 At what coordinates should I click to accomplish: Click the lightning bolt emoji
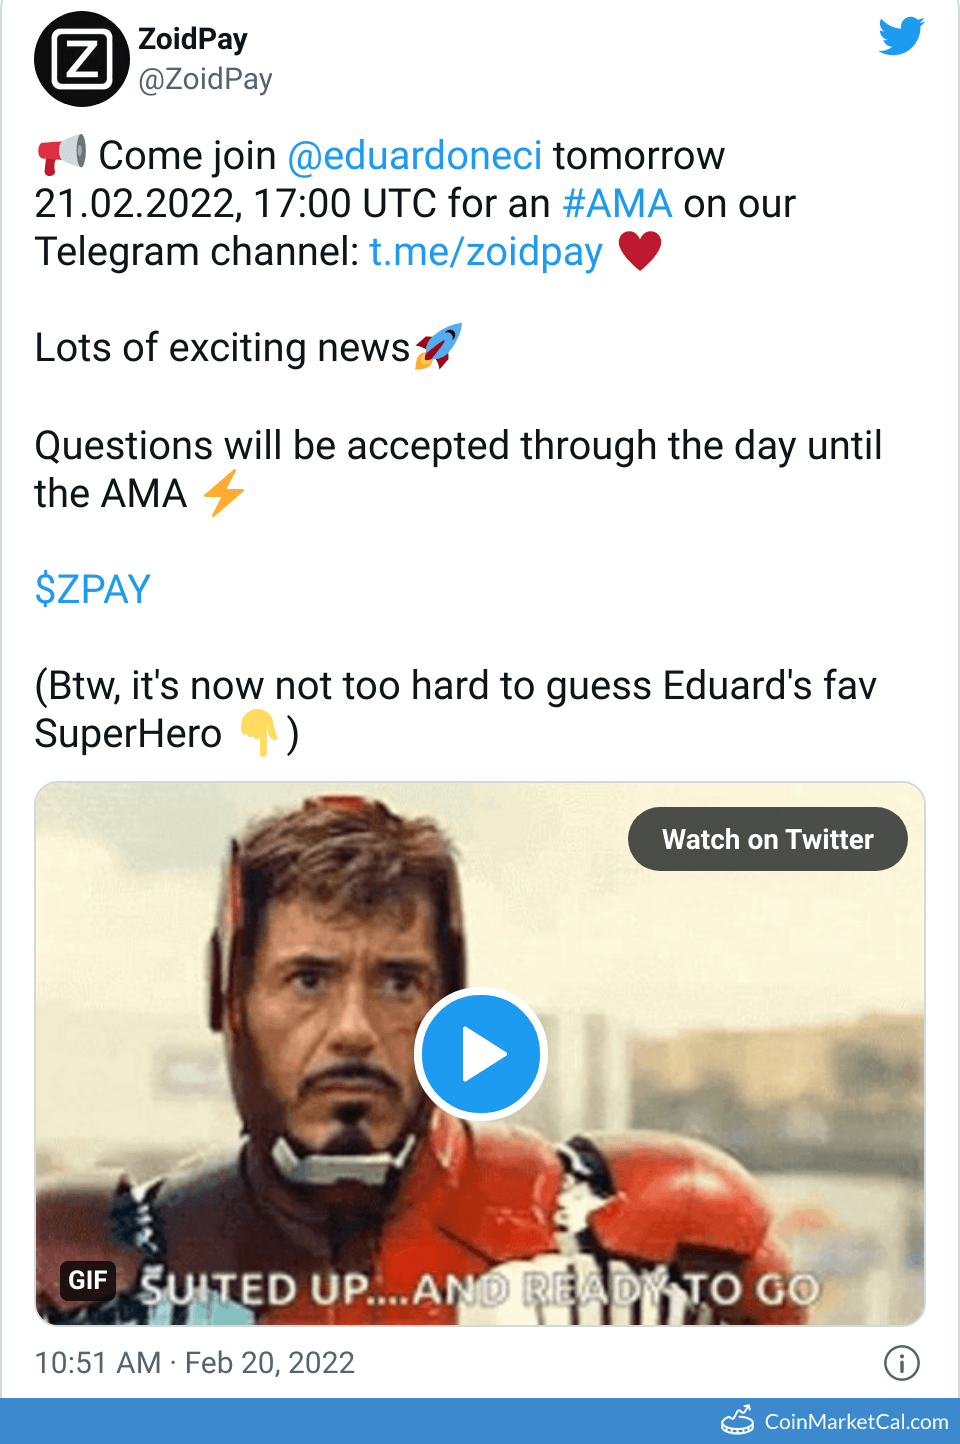coord(224,493)
